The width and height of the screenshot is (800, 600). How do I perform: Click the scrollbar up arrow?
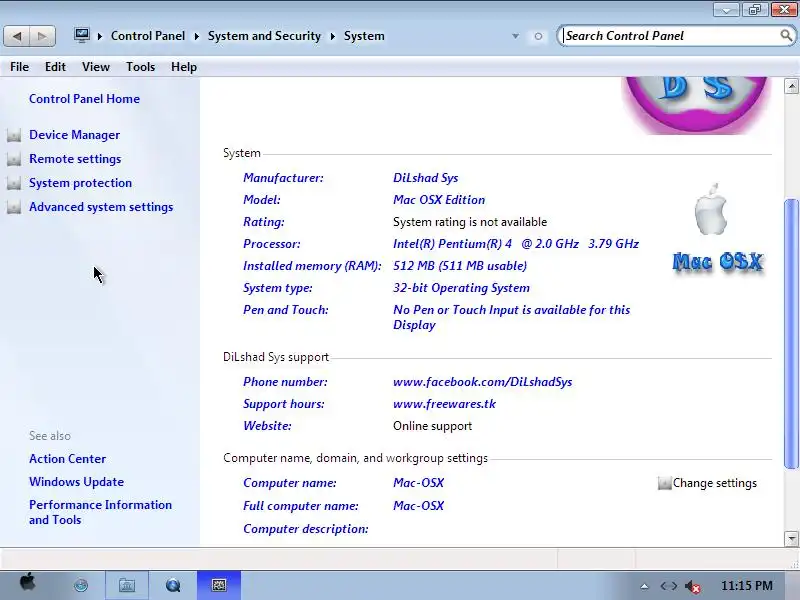791,86
